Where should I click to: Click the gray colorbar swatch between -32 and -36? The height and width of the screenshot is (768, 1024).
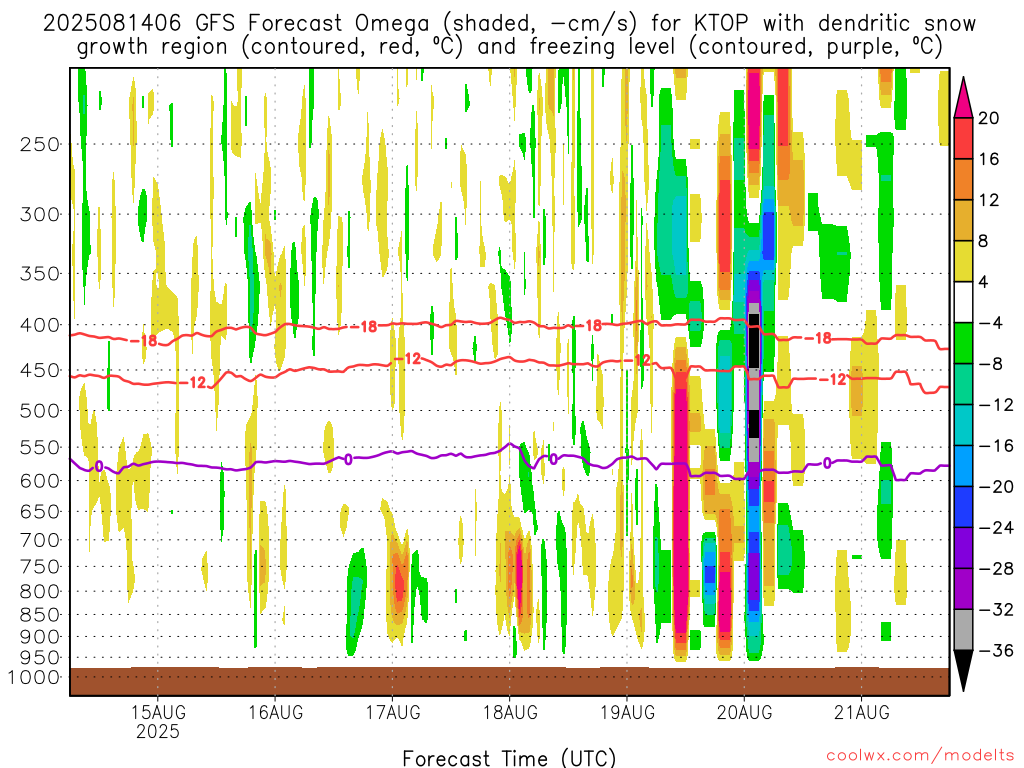coord(963,630)
